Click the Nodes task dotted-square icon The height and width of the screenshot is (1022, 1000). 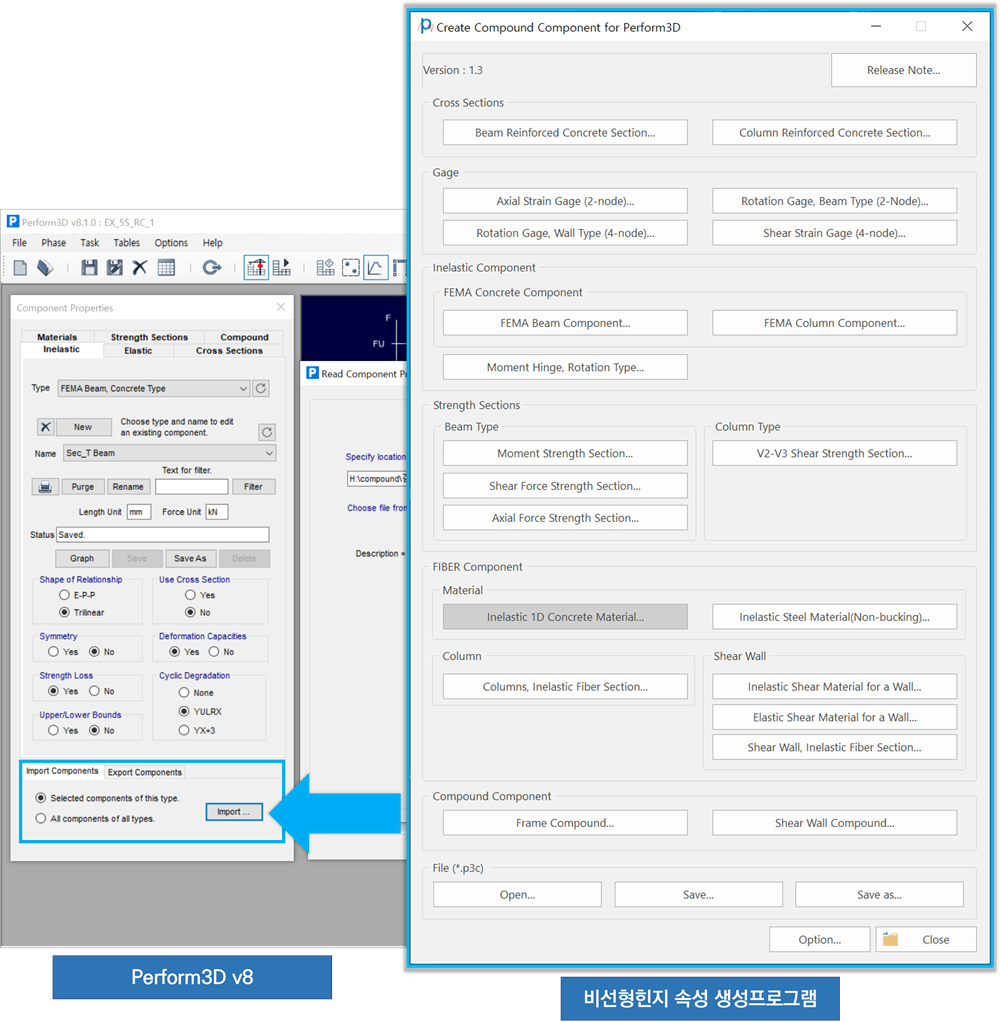[351, 267]
